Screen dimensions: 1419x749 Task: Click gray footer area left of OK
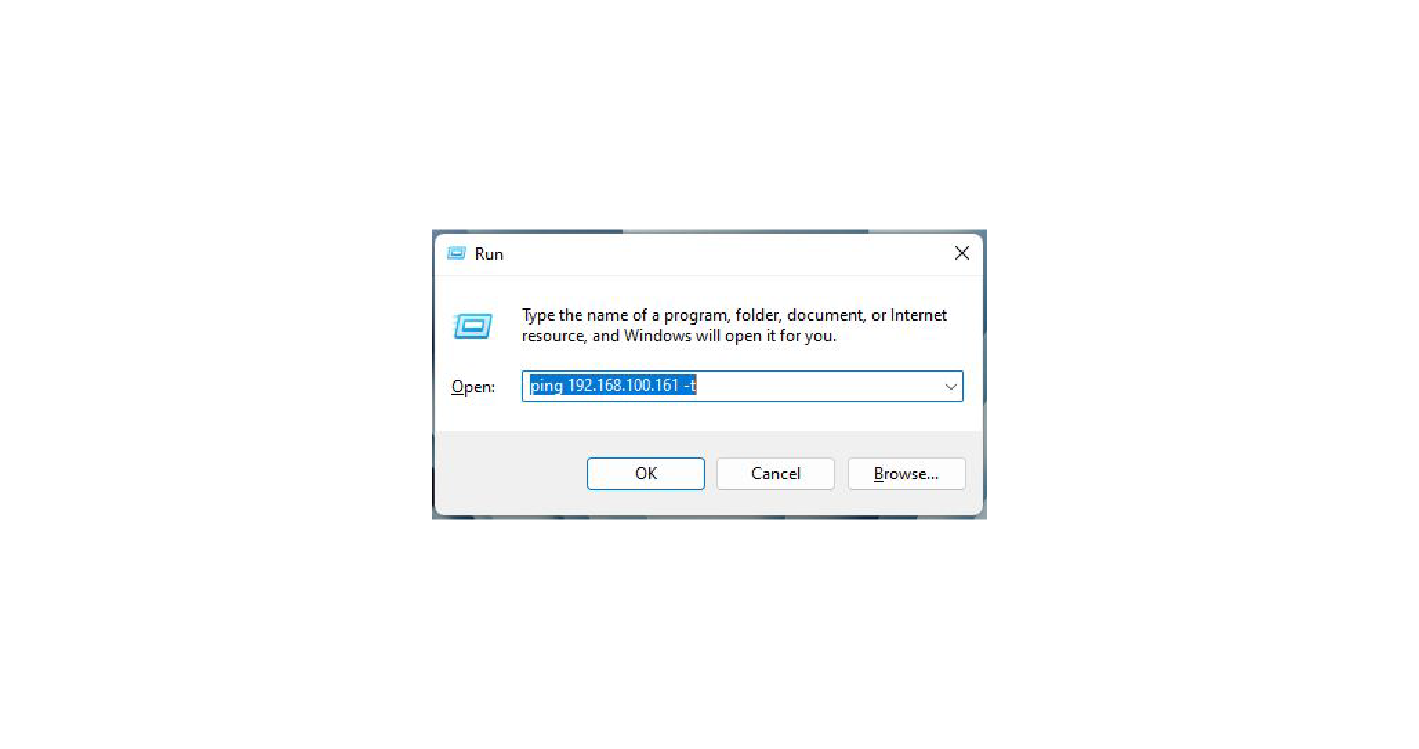coord(510,474)
